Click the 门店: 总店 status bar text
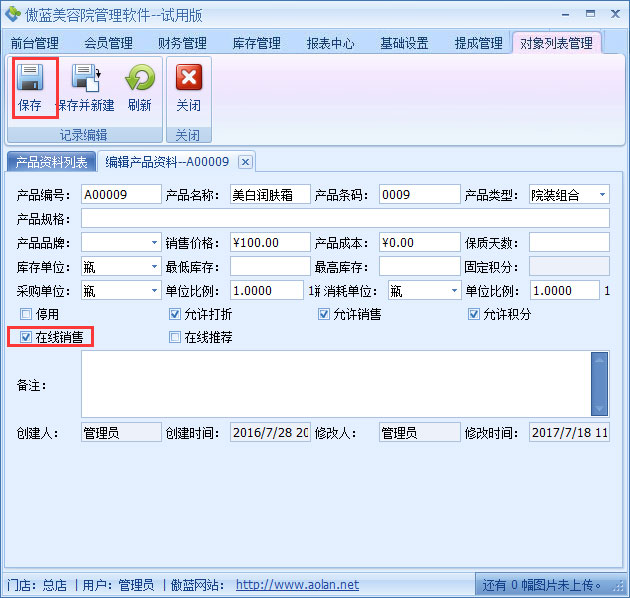Screen dimensions: 630x598 coord(37,585)
